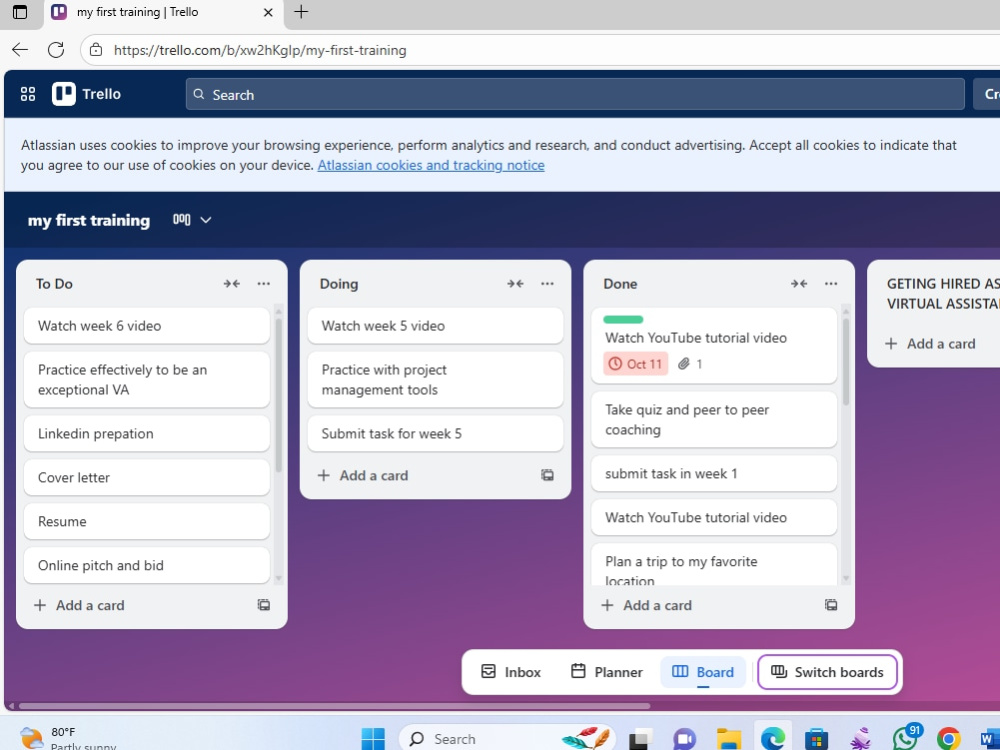Toggle the Oct 11 due date badge
The height and width of the screenshot is (750, 1000).
pyautogui.click(x=635, y=364)
